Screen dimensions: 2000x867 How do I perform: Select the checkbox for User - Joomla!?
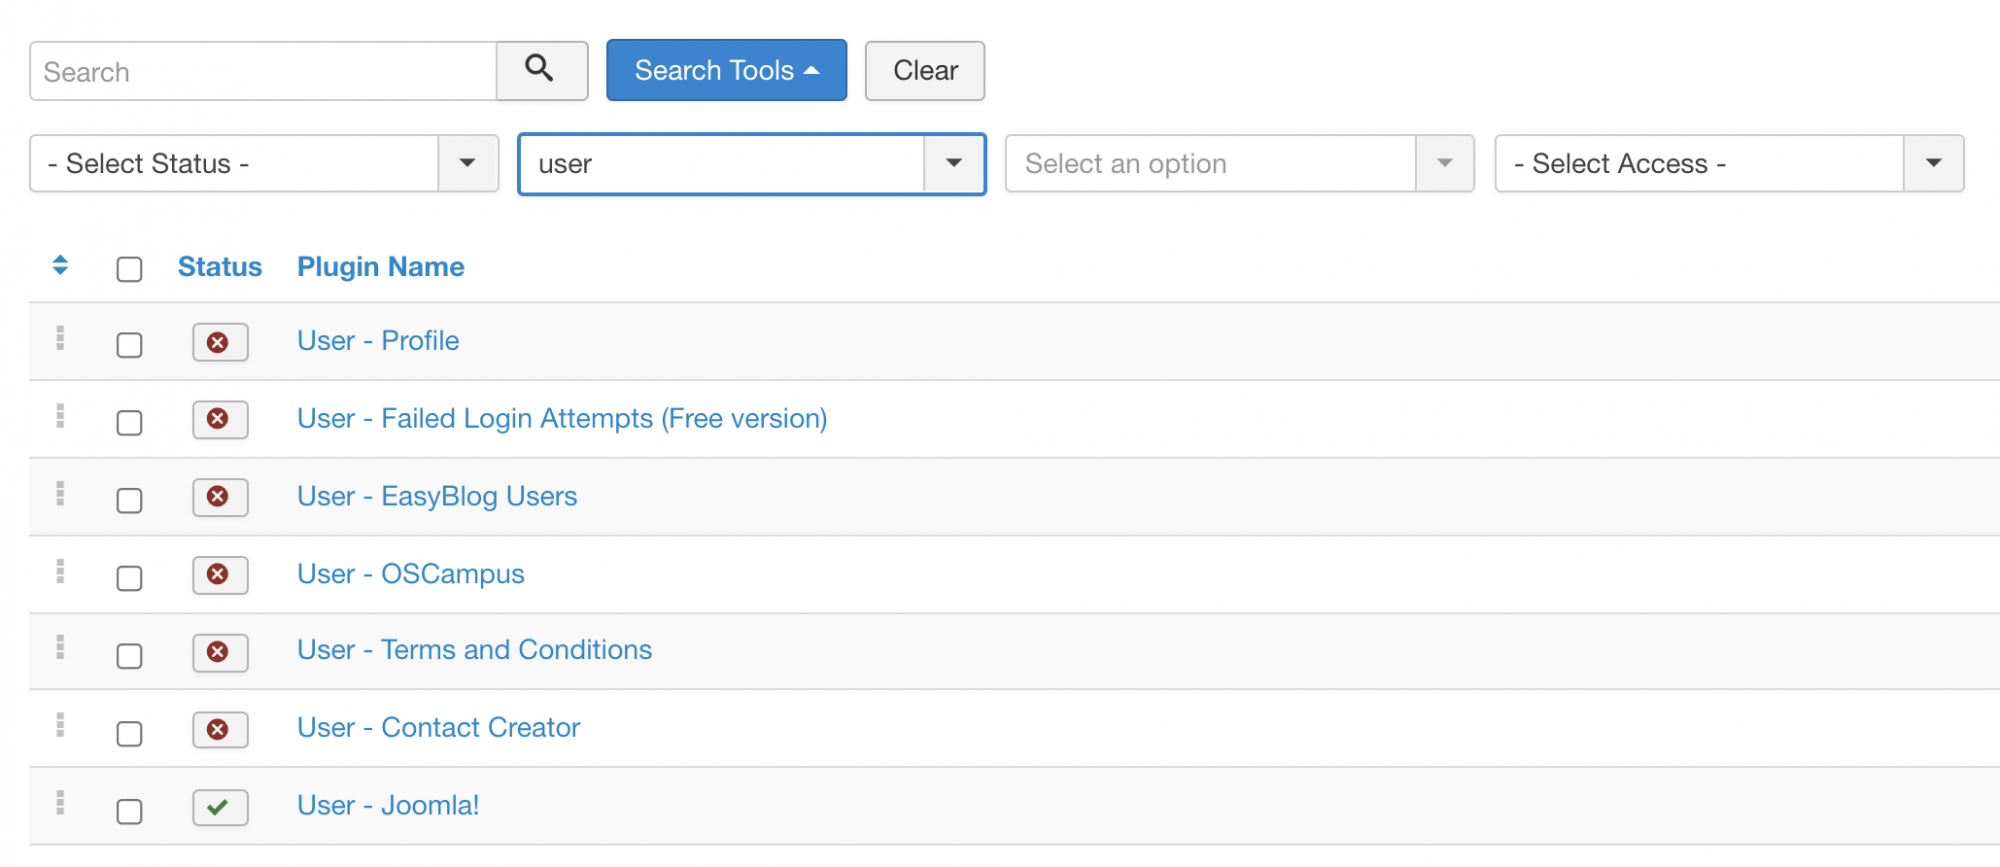pos(129,811)
